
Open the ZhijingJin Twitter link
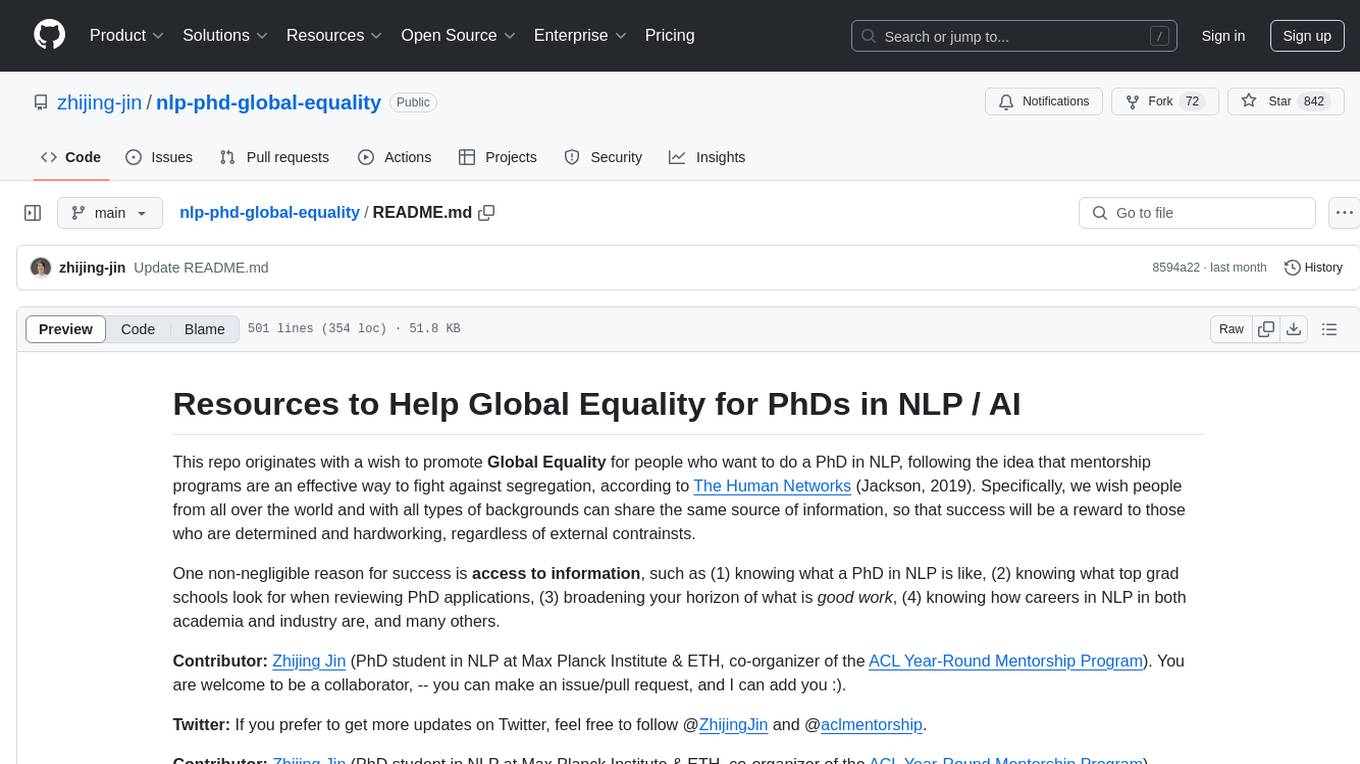pyautogui.click(x=733, y=724)
